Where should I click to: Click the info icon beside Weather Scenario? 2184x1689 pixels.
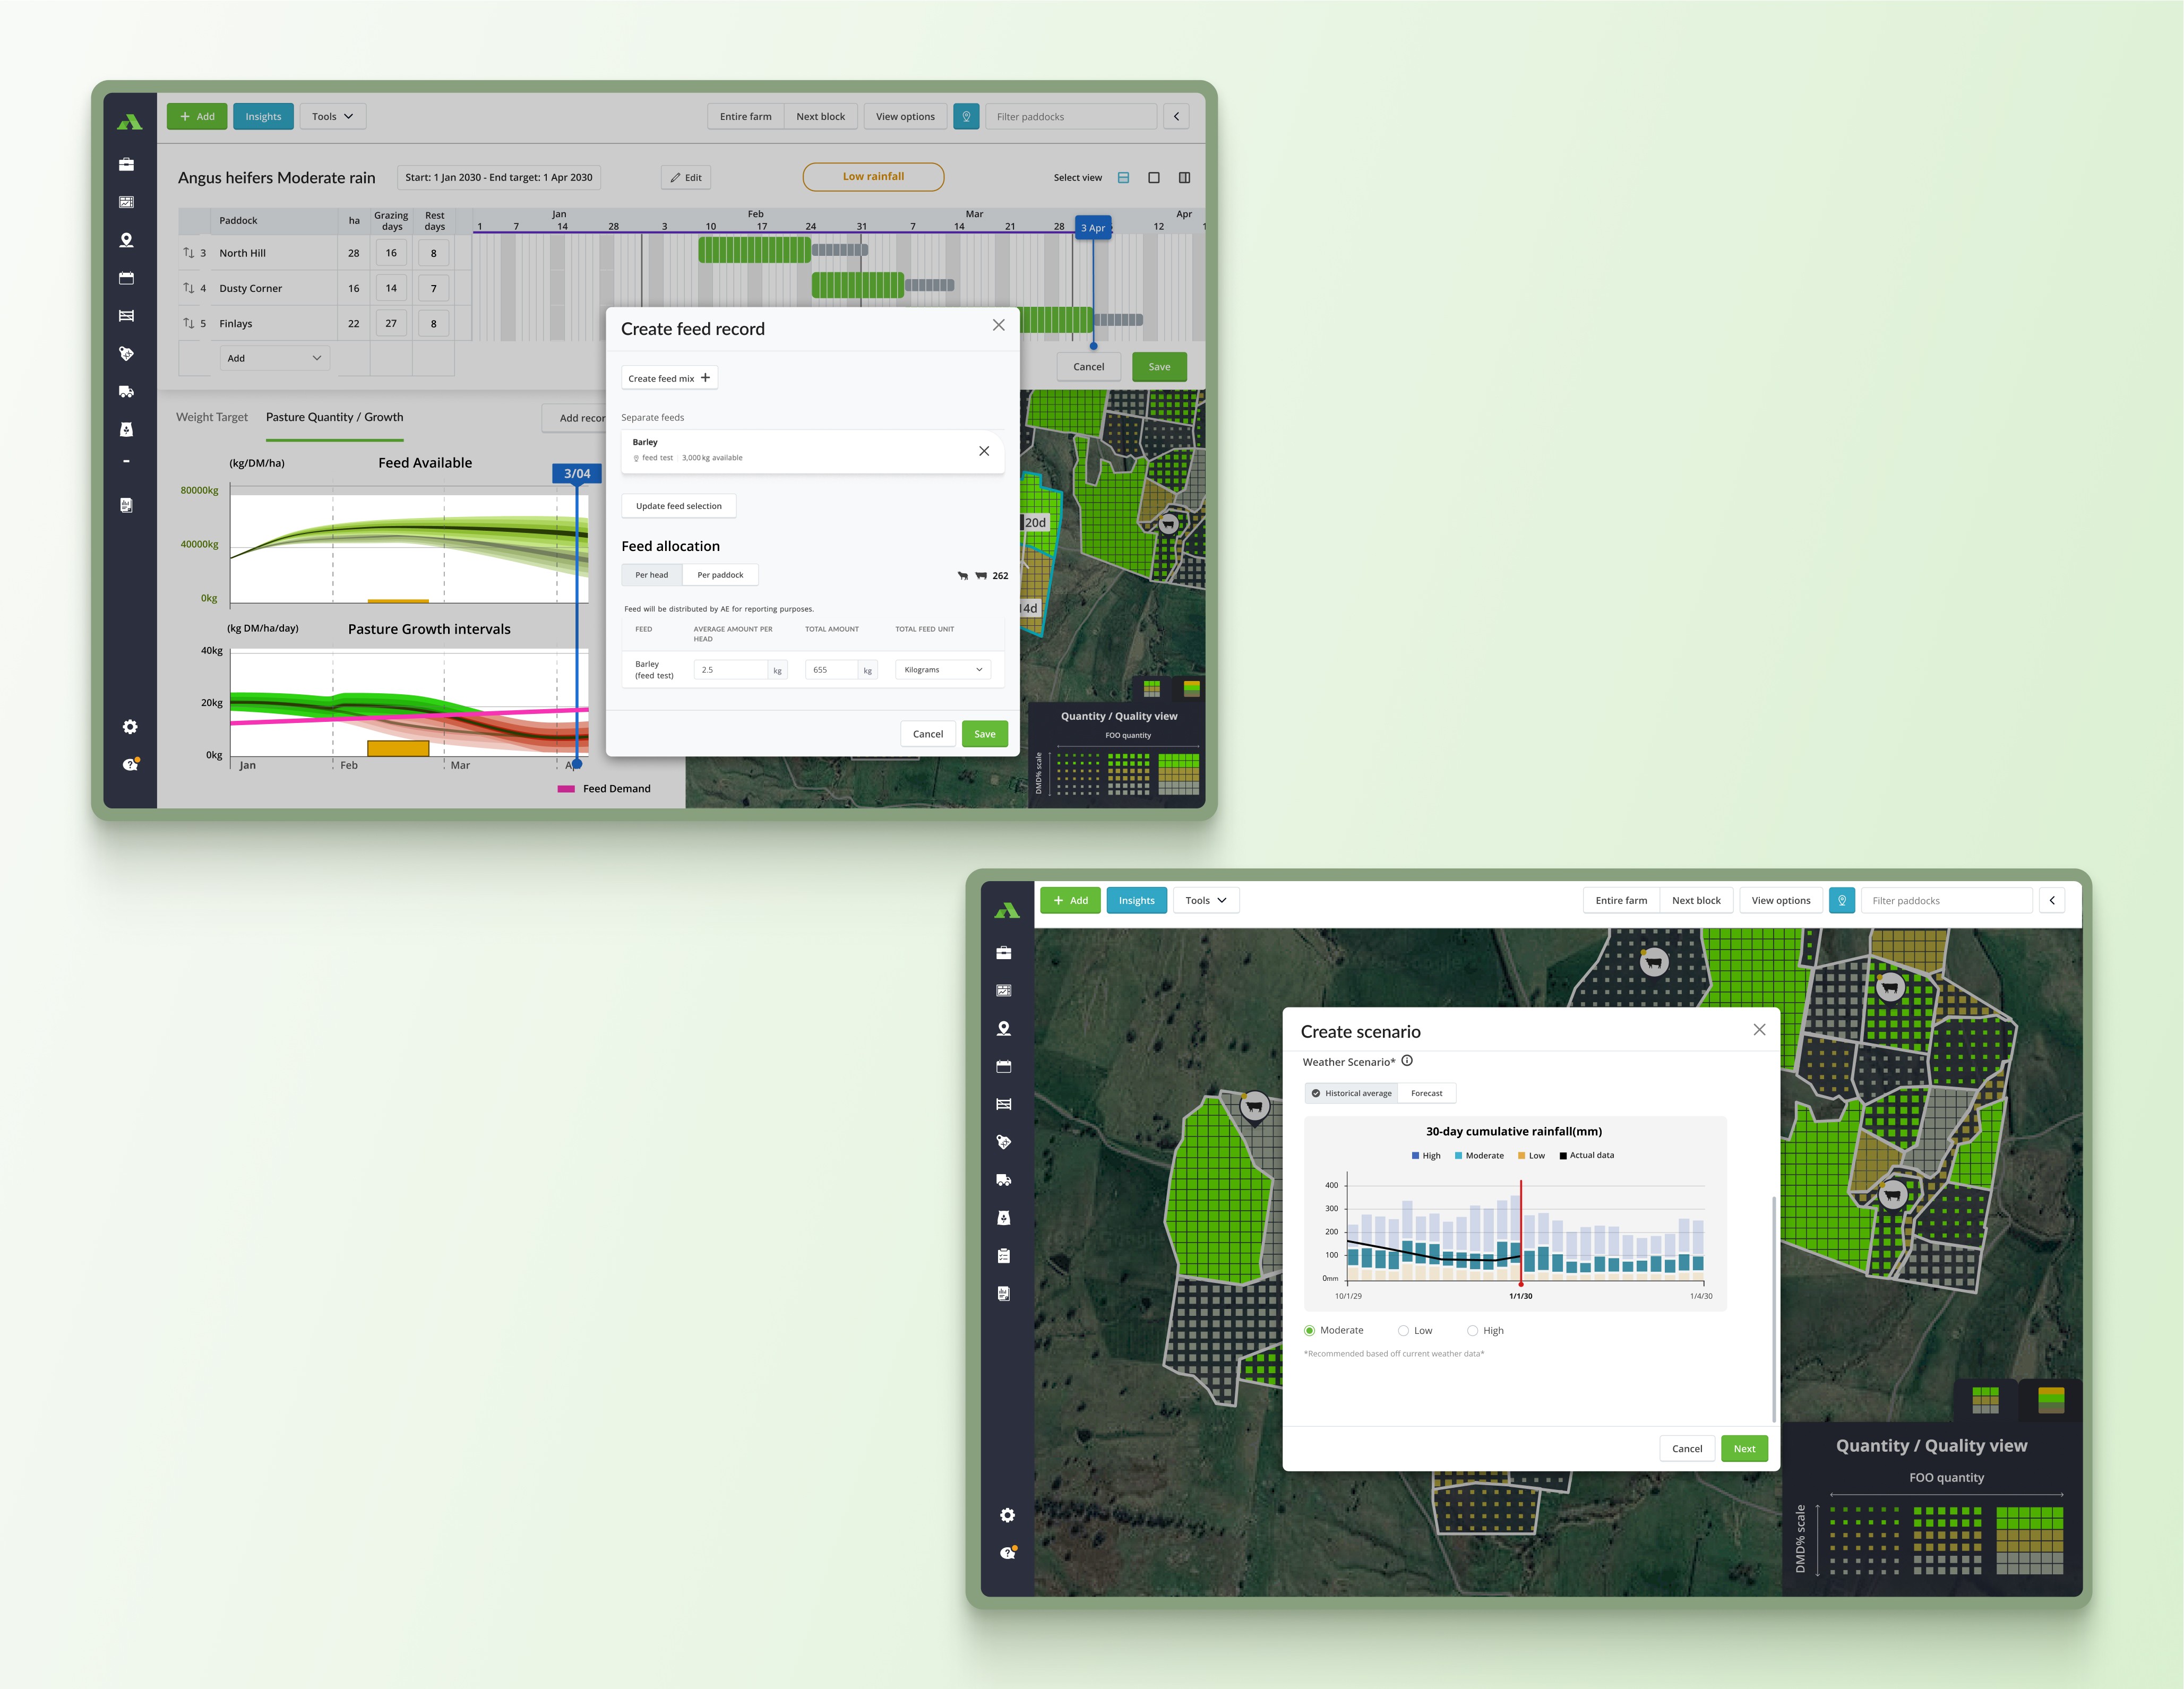click(x=1407, y=1061)
